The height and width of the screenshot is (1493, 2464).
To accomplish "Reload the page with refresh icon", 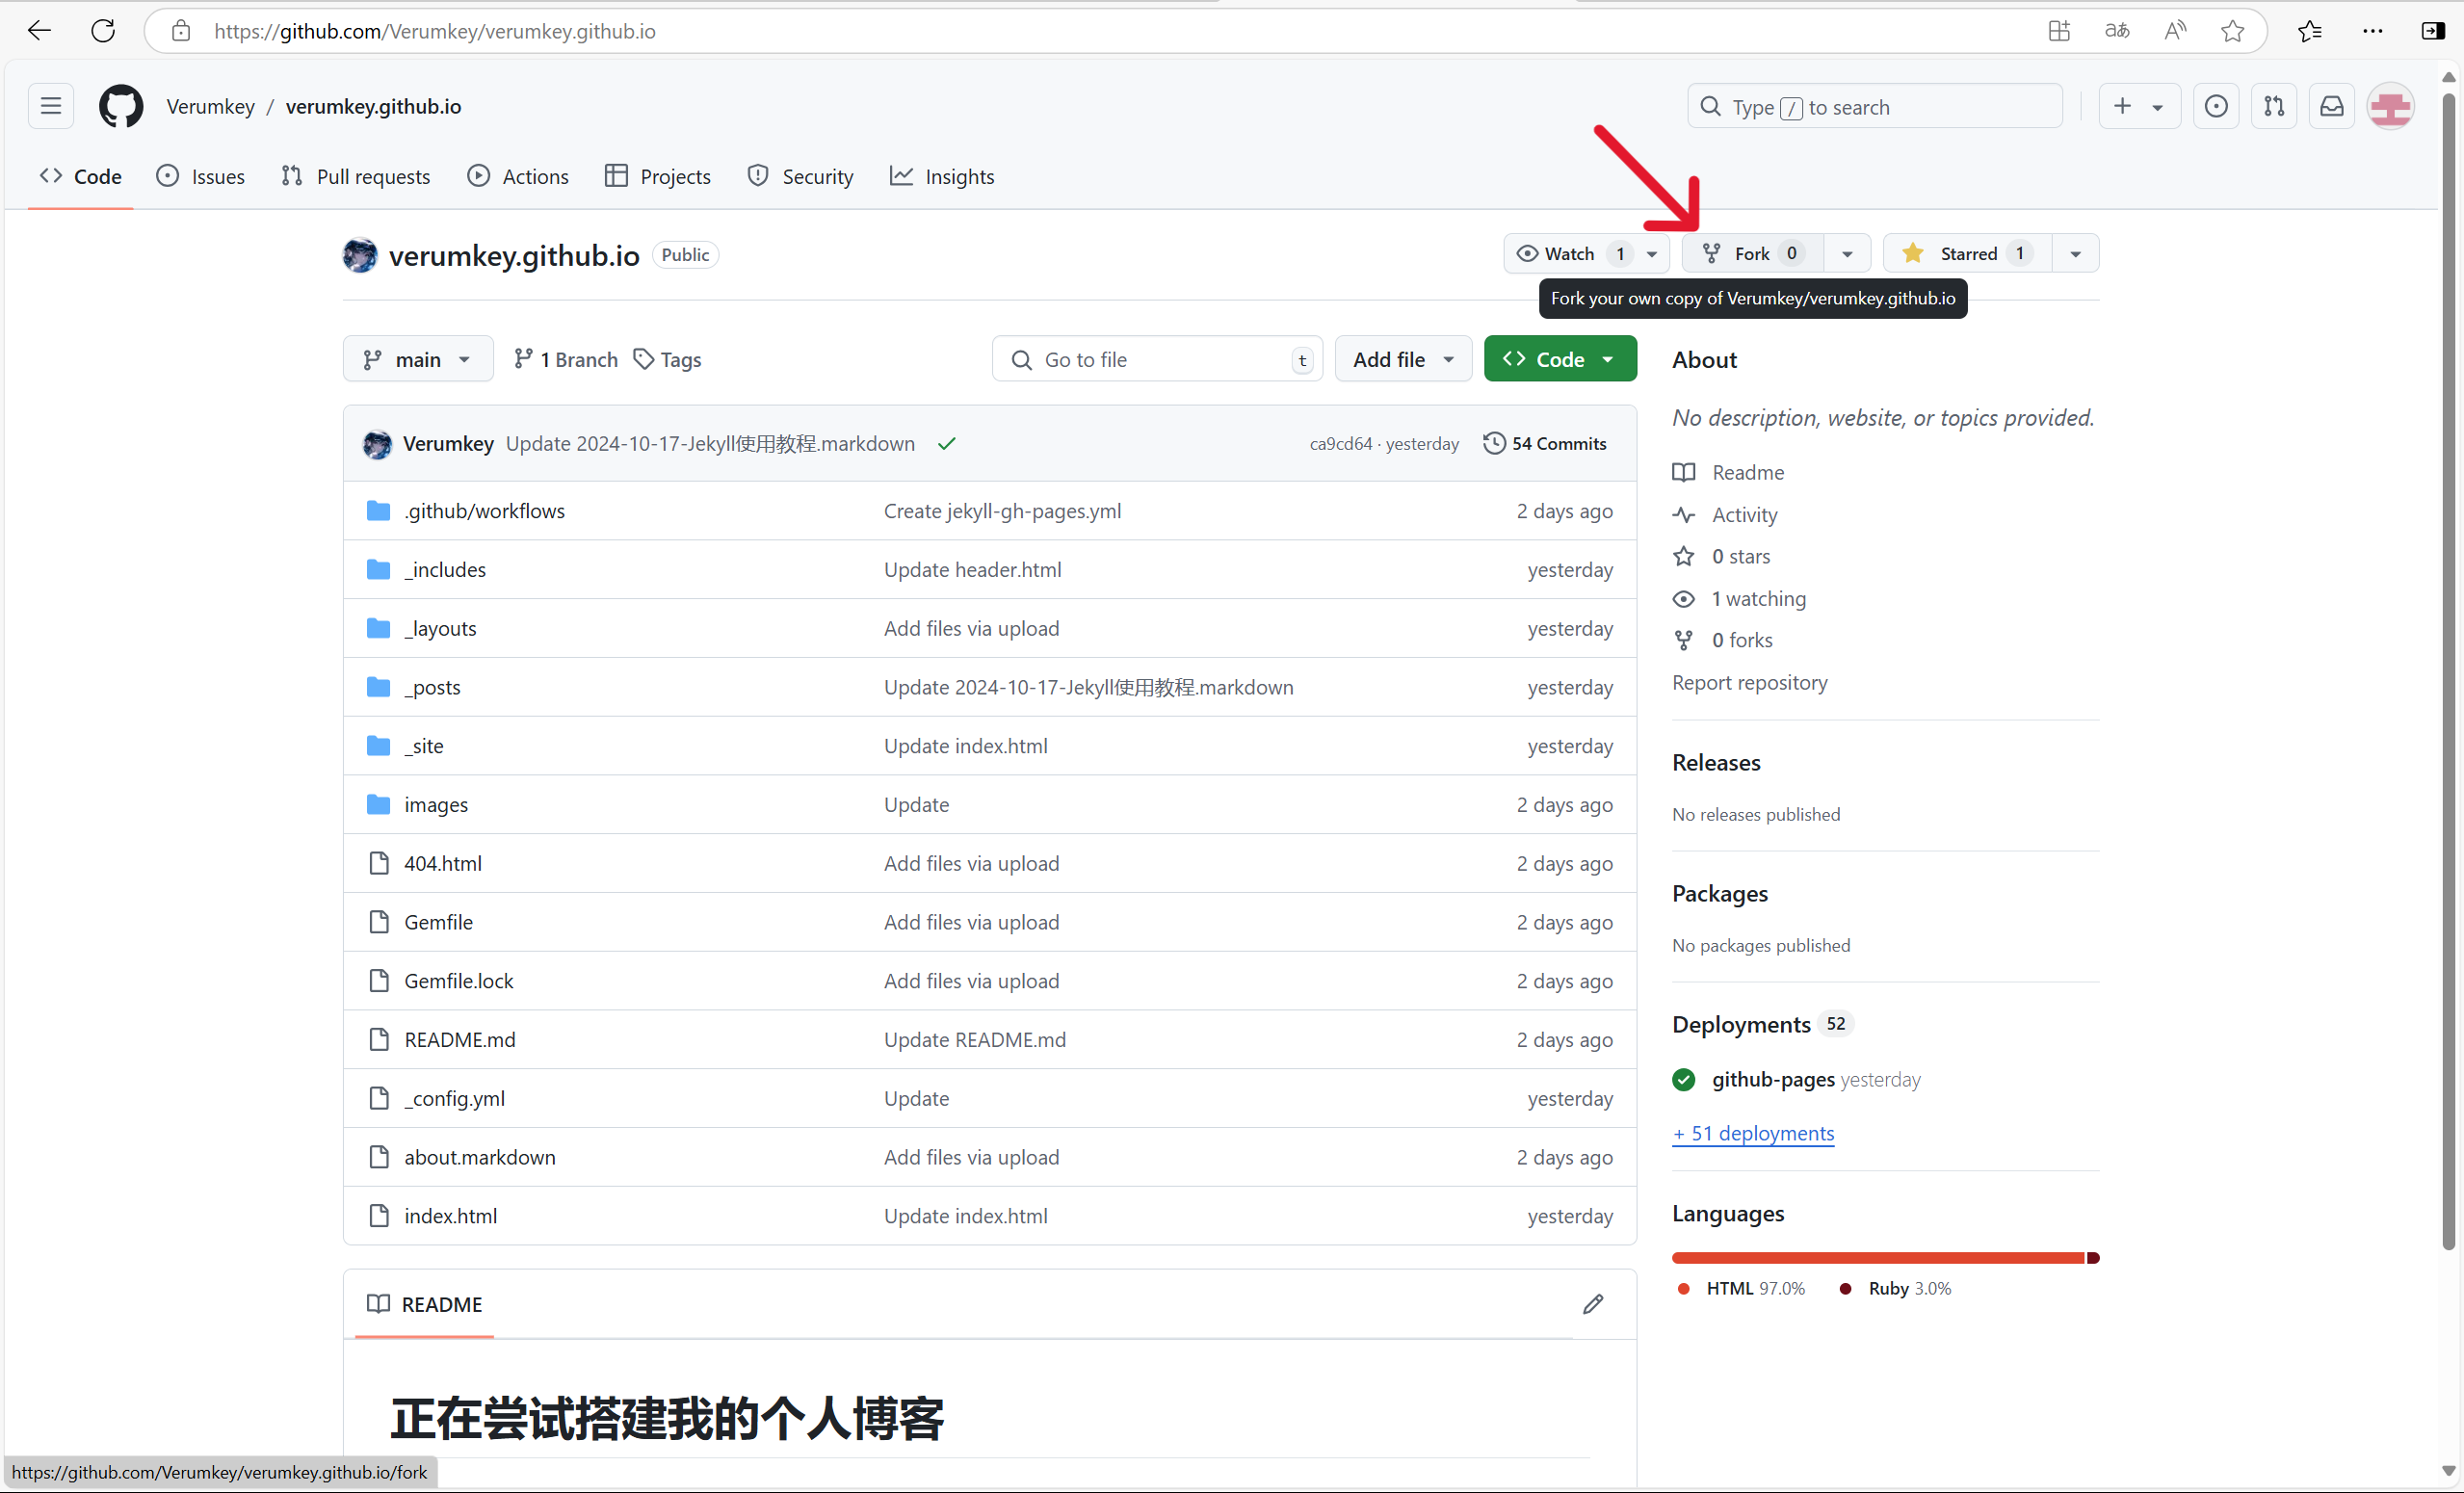I will [x=103, y=31].
